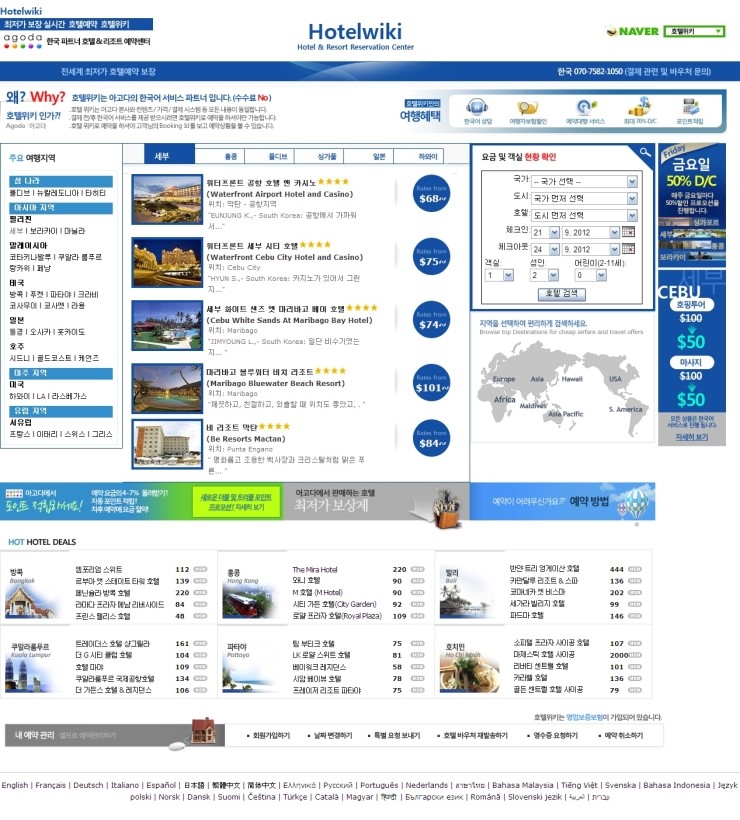
Task: Click the magnifier search icon
Action: coord(645,152)
